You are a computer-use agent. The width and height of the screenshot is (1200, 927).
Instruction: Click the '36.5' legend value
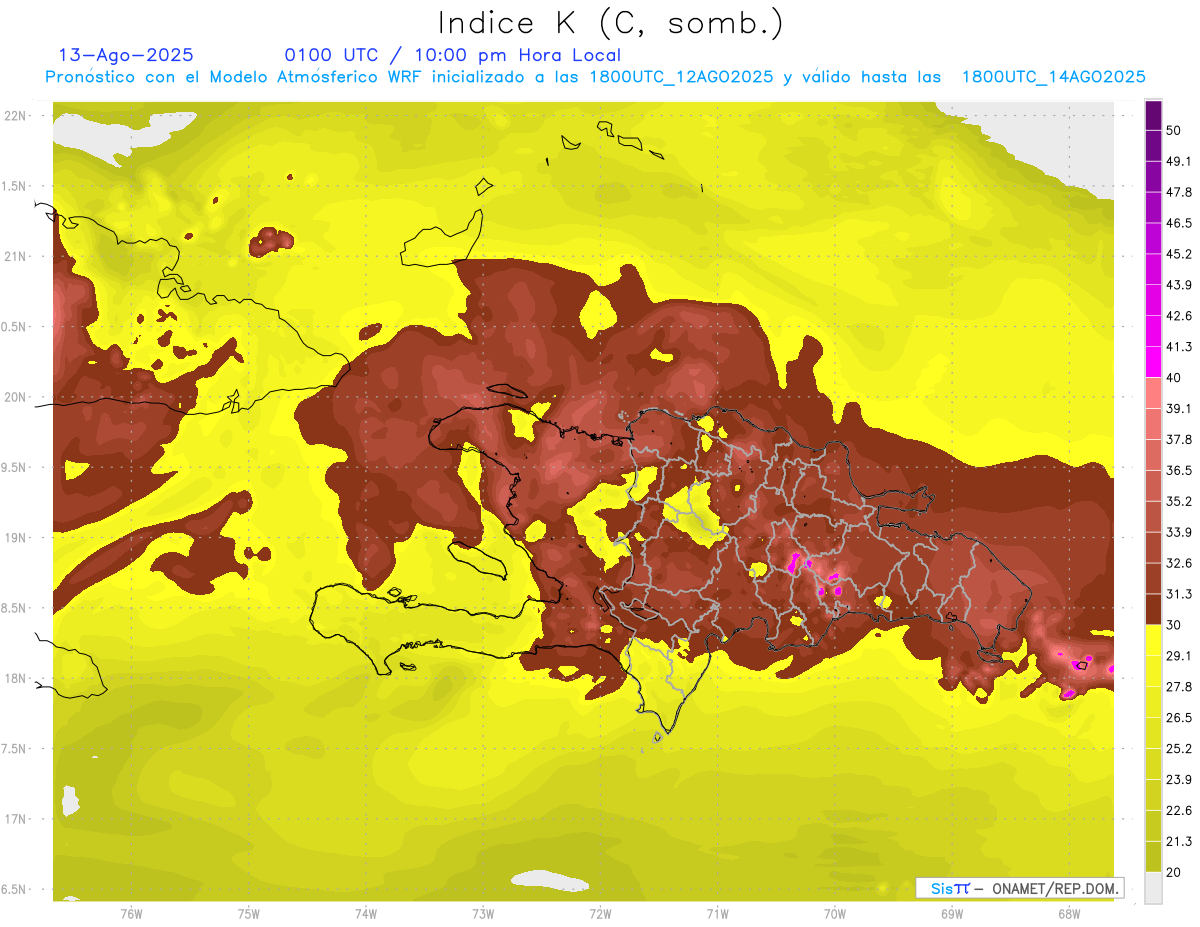pos(1179,470)
